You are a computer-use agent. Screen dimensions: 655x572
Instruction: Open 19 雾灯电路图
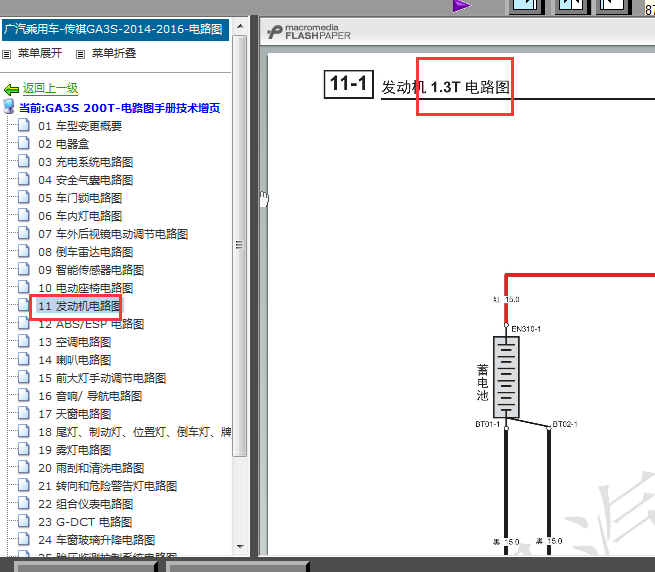point(74,450)
